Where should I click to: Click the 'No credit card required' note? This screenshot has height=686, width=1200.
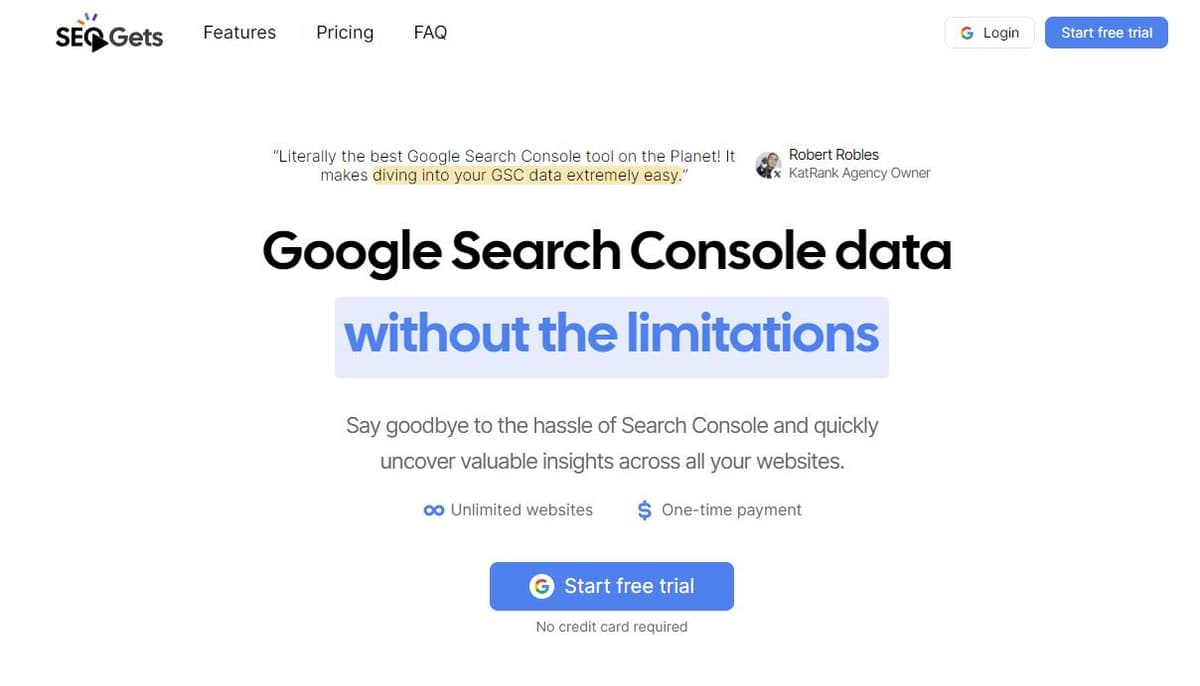[612, 627]
